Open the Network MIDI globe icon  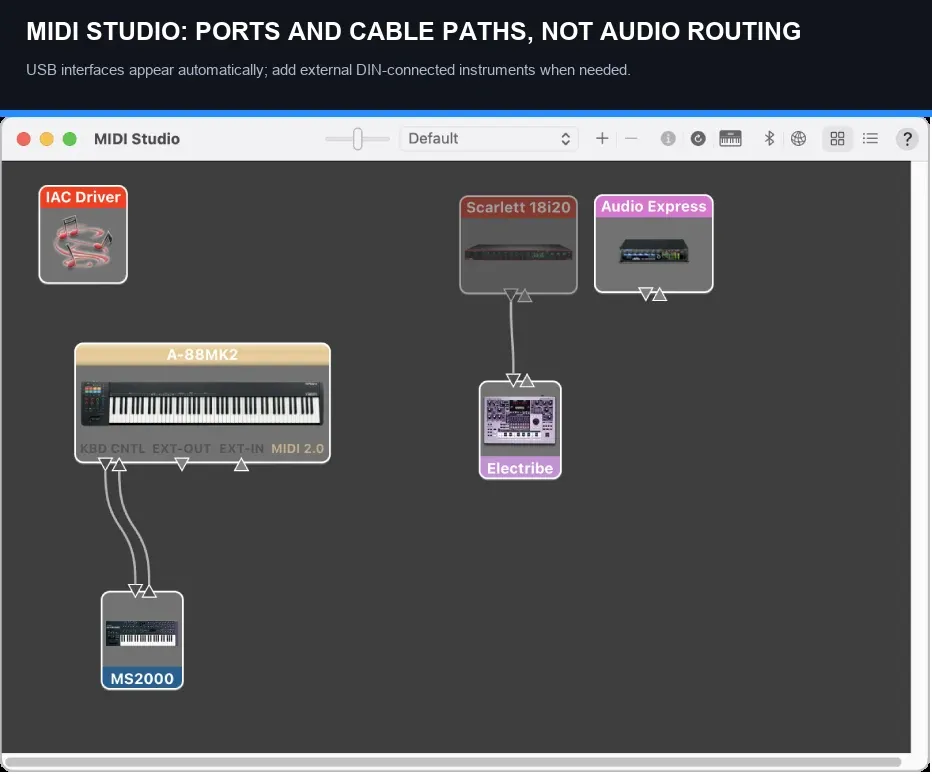(x=798, y=139)
